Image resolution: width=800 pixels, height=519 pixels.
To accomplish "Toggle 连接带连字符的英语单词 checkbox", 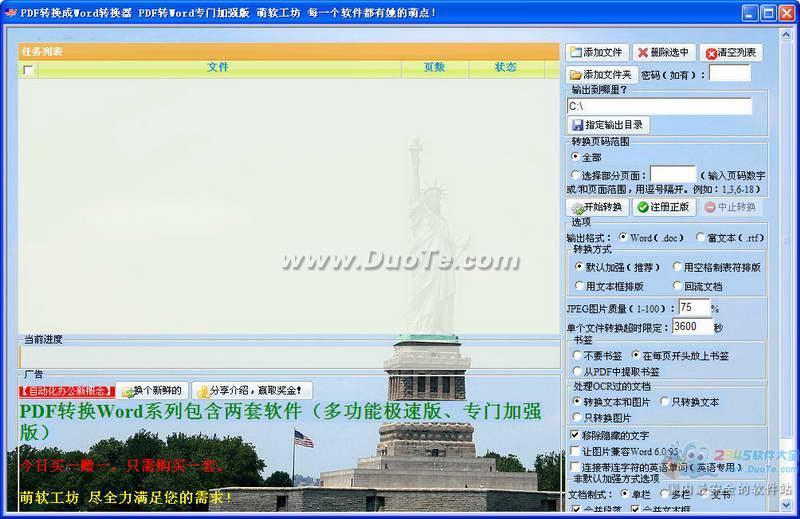I will [575, 467].
